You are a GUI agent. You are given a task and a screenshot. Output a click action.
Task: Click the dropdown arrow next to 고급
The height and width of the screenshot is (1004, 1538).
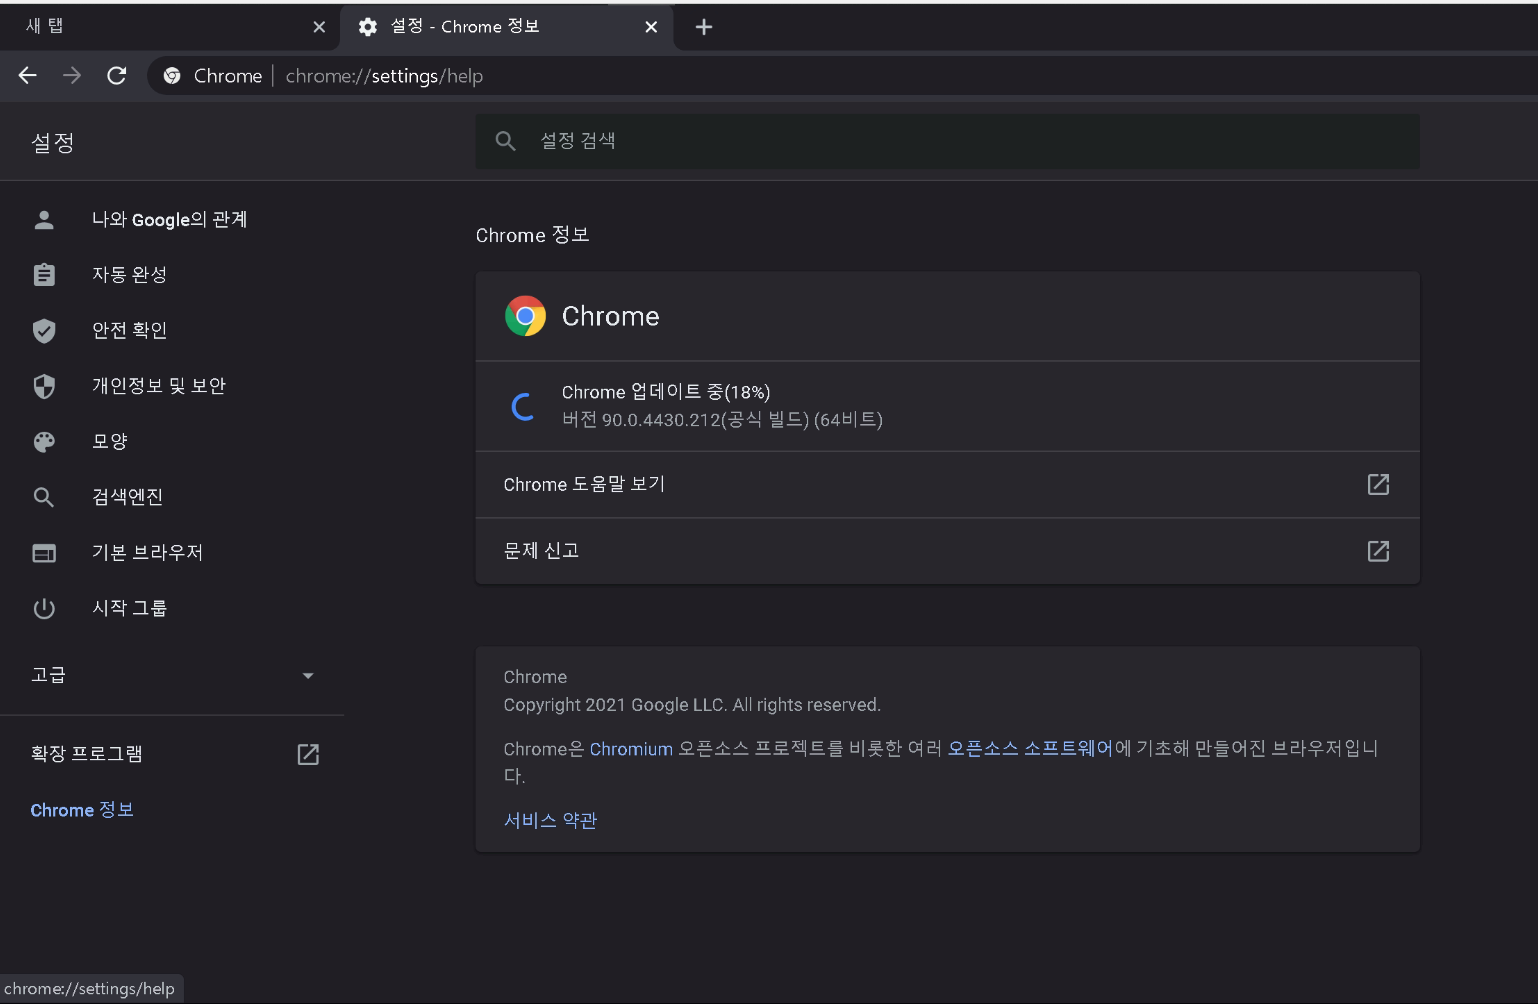point(308,676)
